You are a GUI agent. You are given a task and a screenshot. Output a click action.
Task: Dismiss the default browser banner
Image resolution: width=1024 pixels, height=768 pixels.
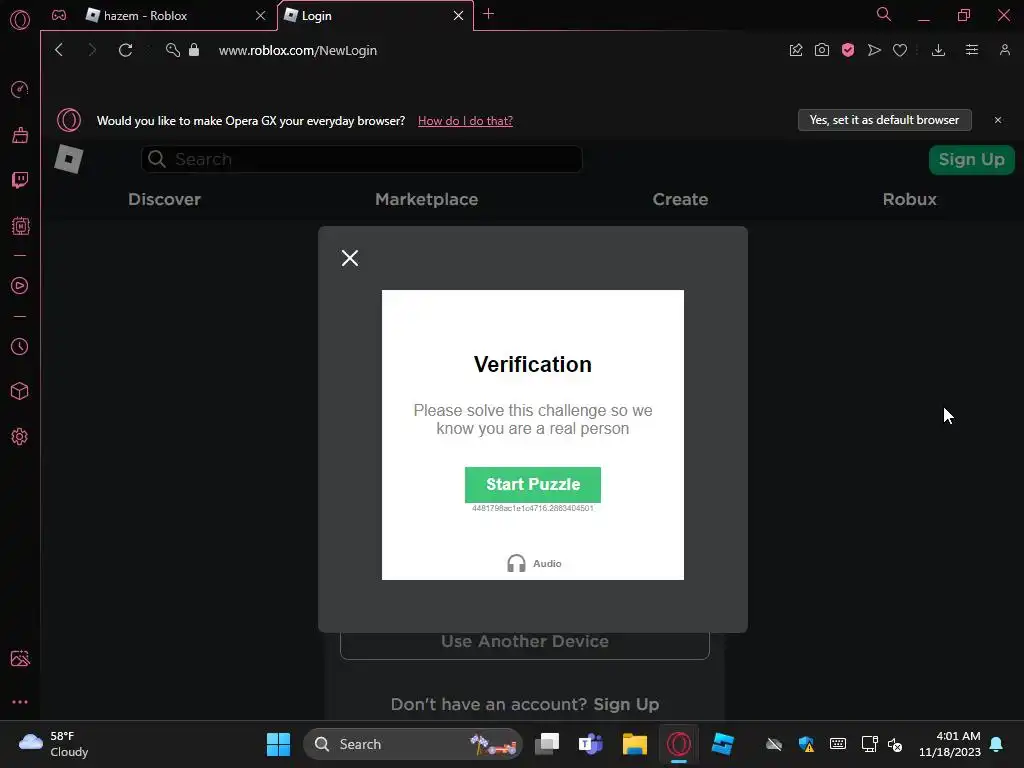point(998,120)
